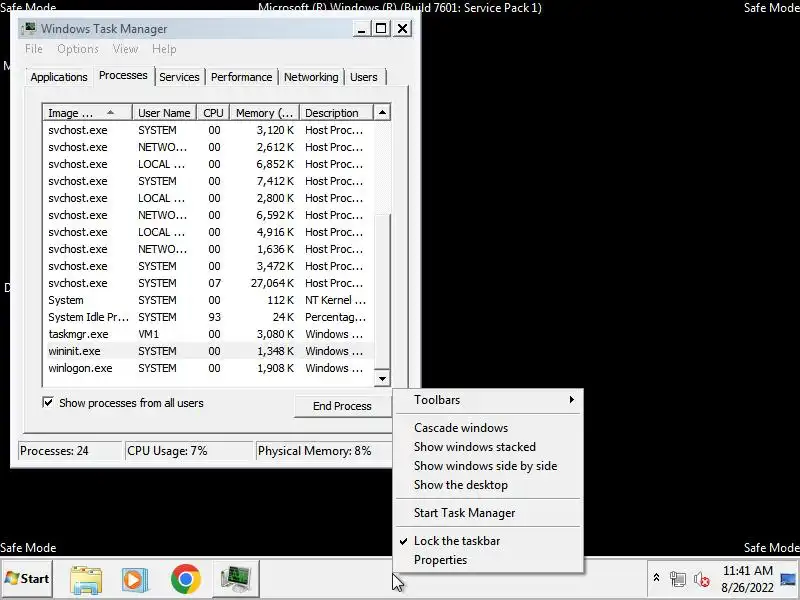
Task: Select svchost.exe using 2,800 K memory
Action: [x=208, y=198]
